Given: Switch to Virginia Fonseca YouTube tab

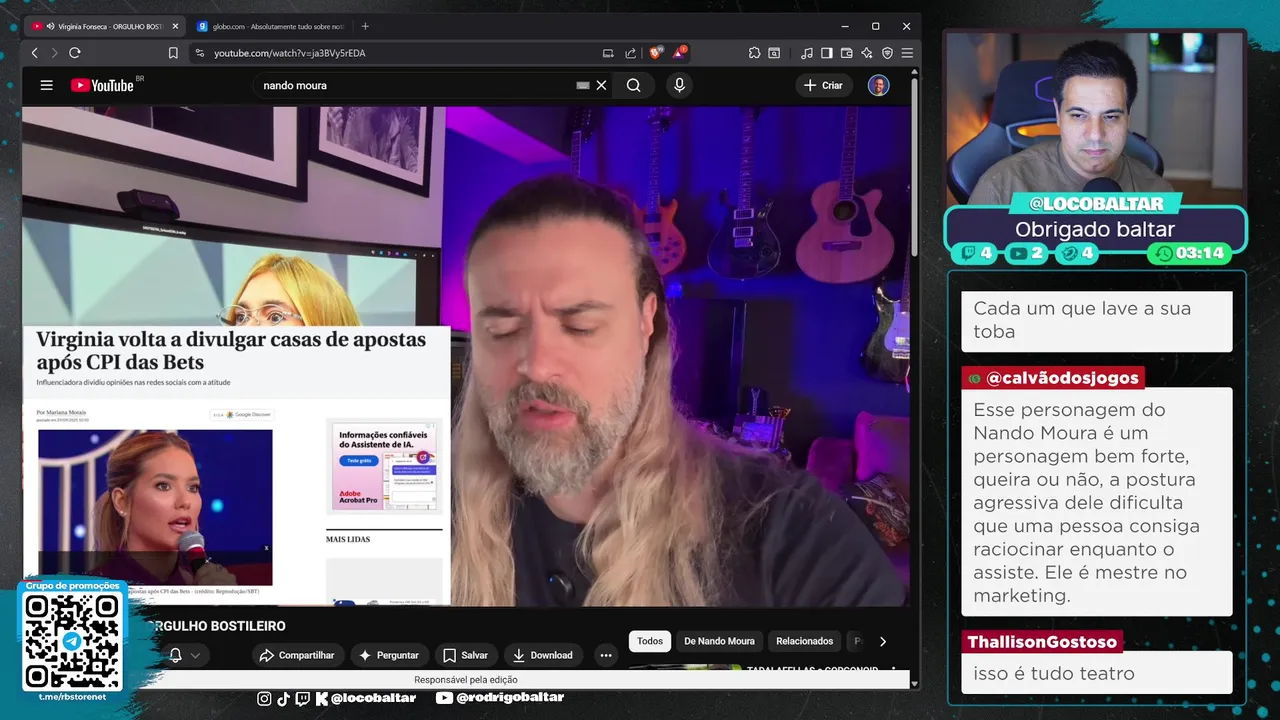Looking at the screenshot, I should pyautogui.click(x=107, y=26).
